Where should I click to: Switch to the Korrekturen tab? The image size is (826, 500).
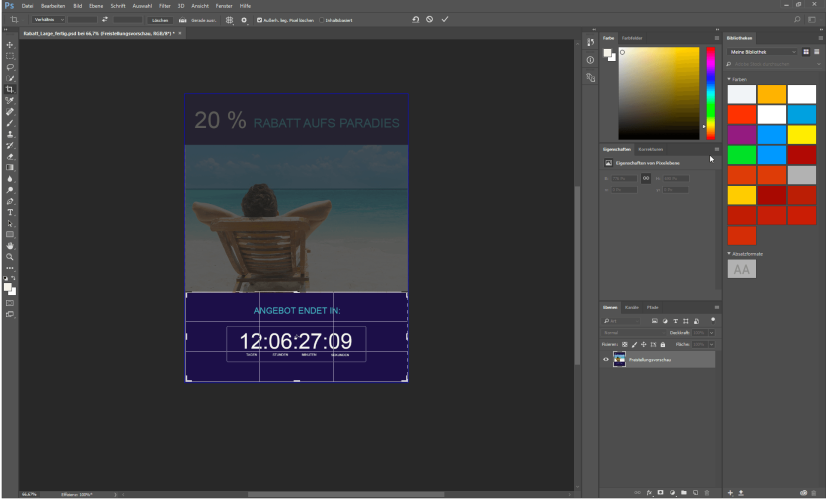(651, 149)
